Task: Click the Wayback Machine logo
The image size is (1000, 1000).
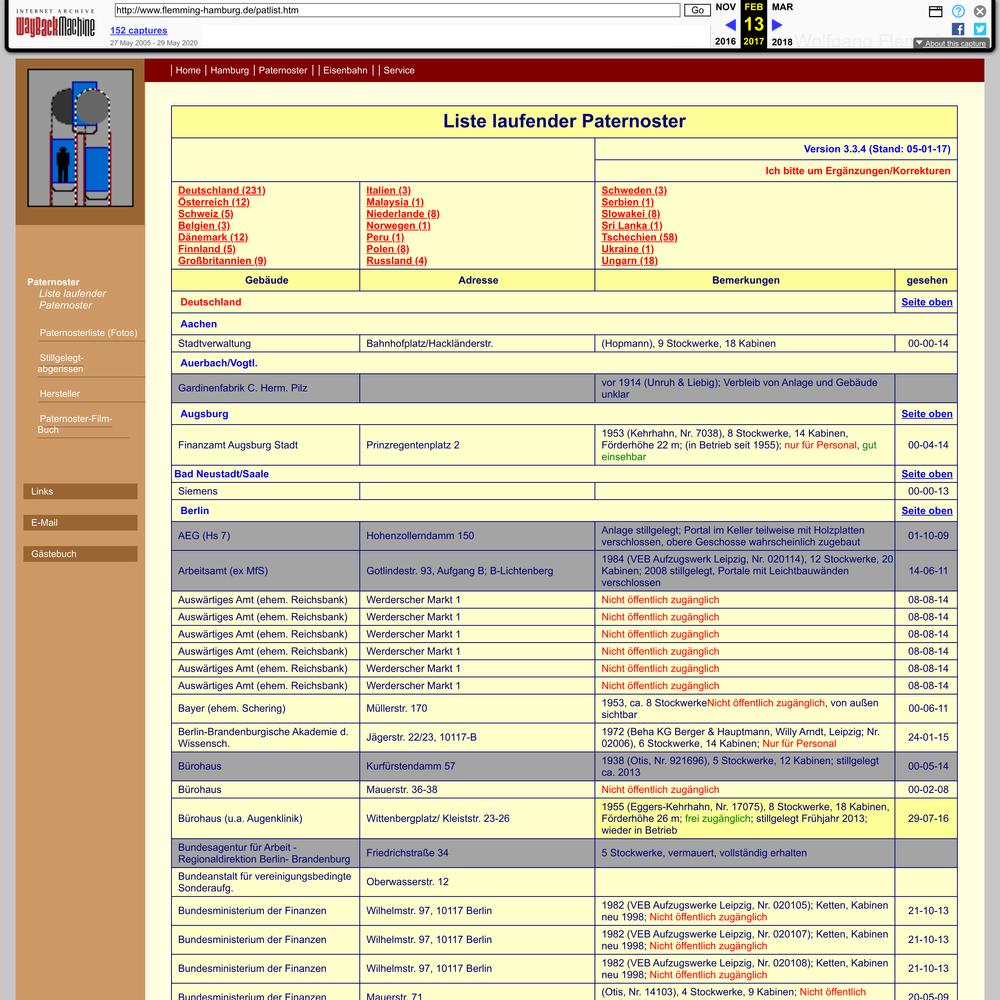Action: (55, 25)
